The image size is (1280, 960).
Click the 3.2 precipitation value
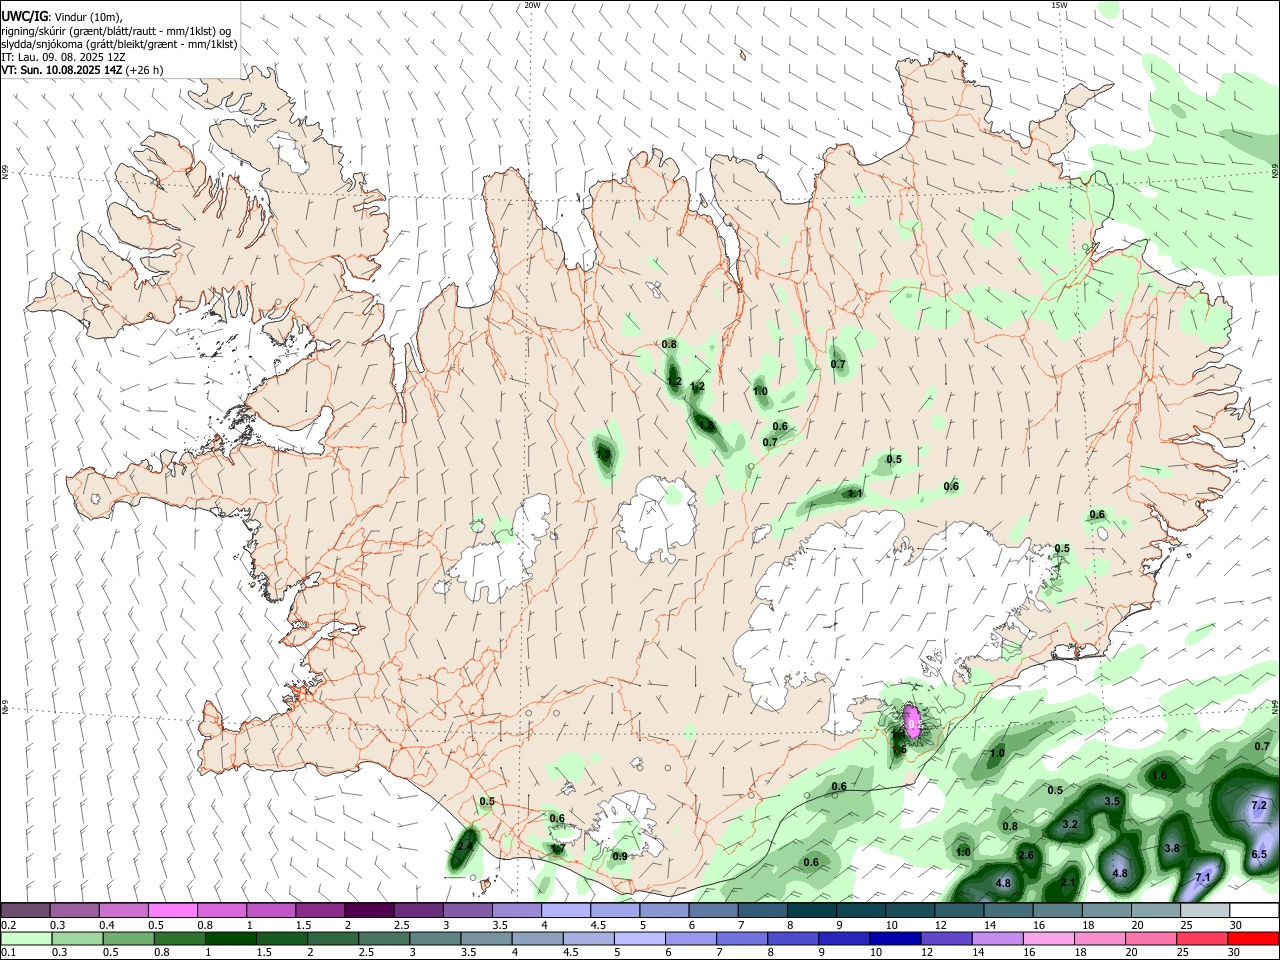(1070, 825)
